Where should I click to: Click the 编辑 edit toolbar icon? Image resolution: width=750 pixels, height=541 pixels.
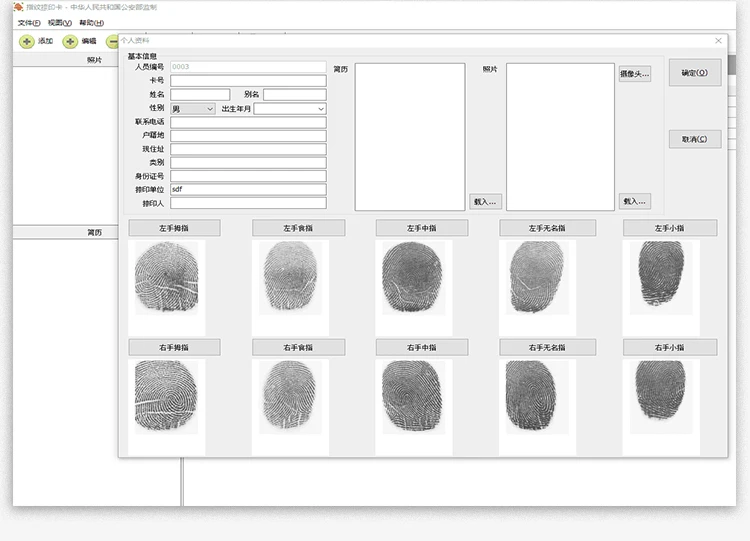pos(70,42)
